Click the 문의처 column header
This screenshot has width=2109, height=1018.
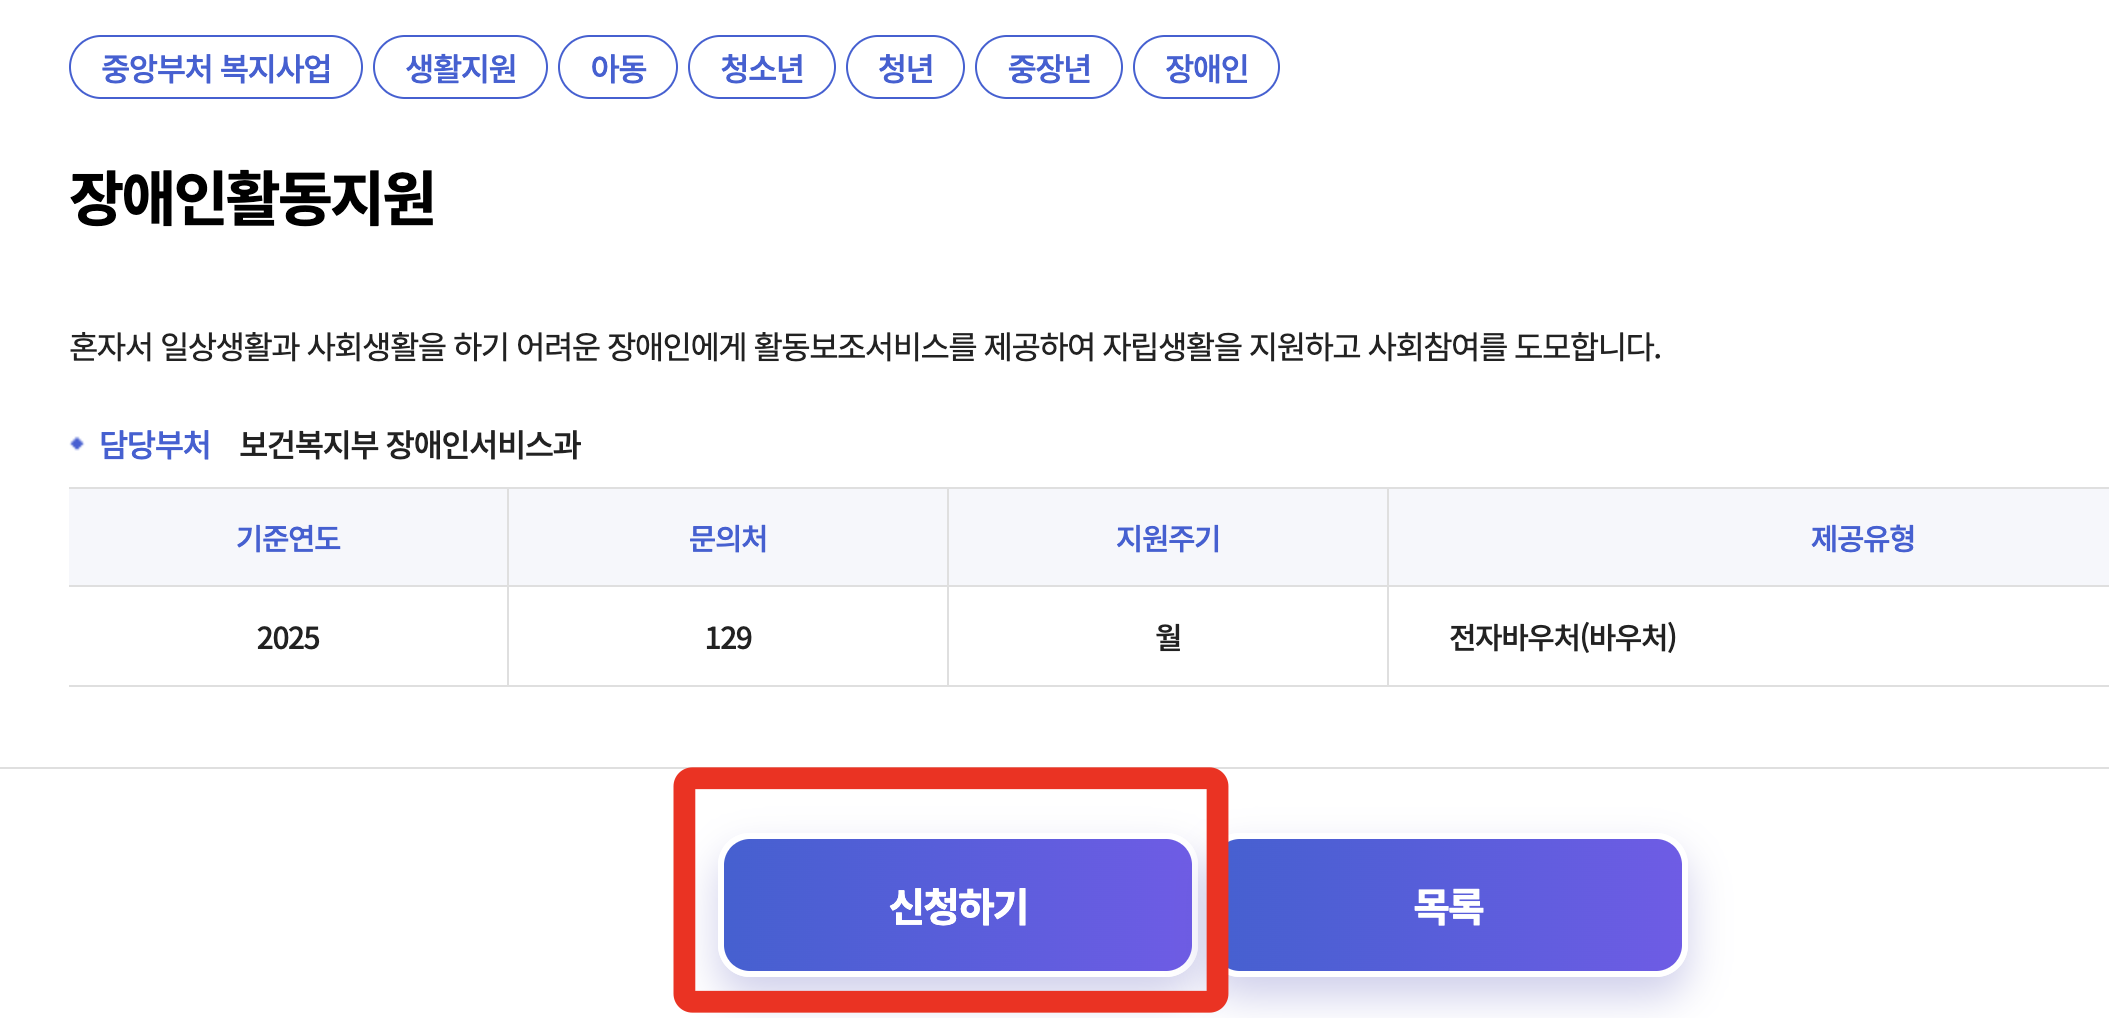click(x=726, y=539)
